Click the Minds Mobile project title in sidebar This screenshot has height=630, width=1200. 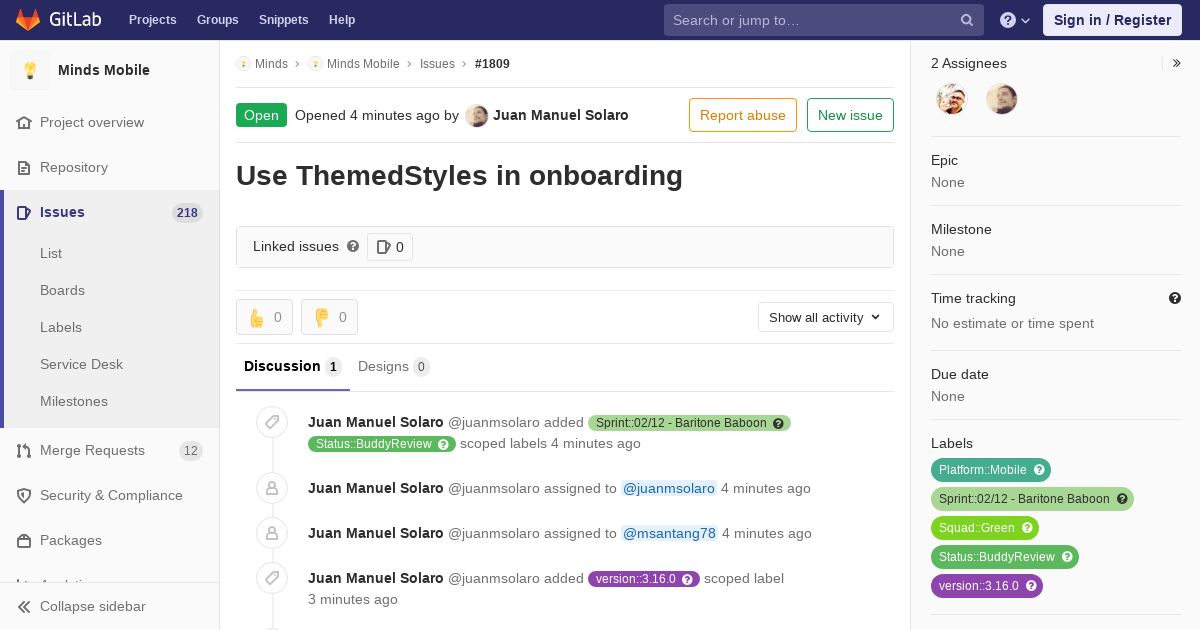104,70
